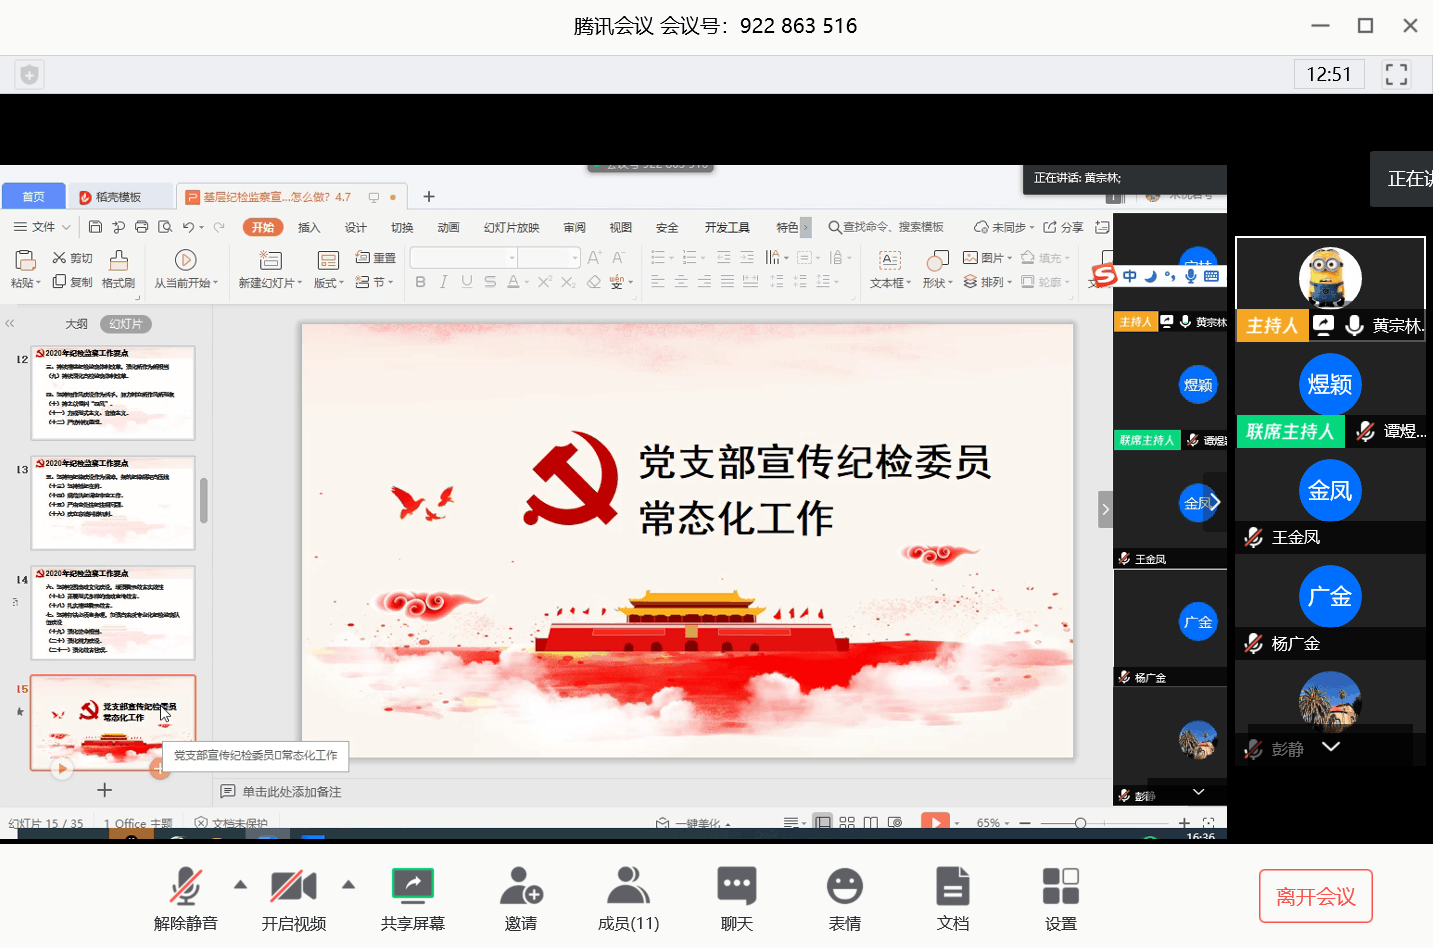Open the 成员(11) members list
1433x948 pixels.
point(628,887)
